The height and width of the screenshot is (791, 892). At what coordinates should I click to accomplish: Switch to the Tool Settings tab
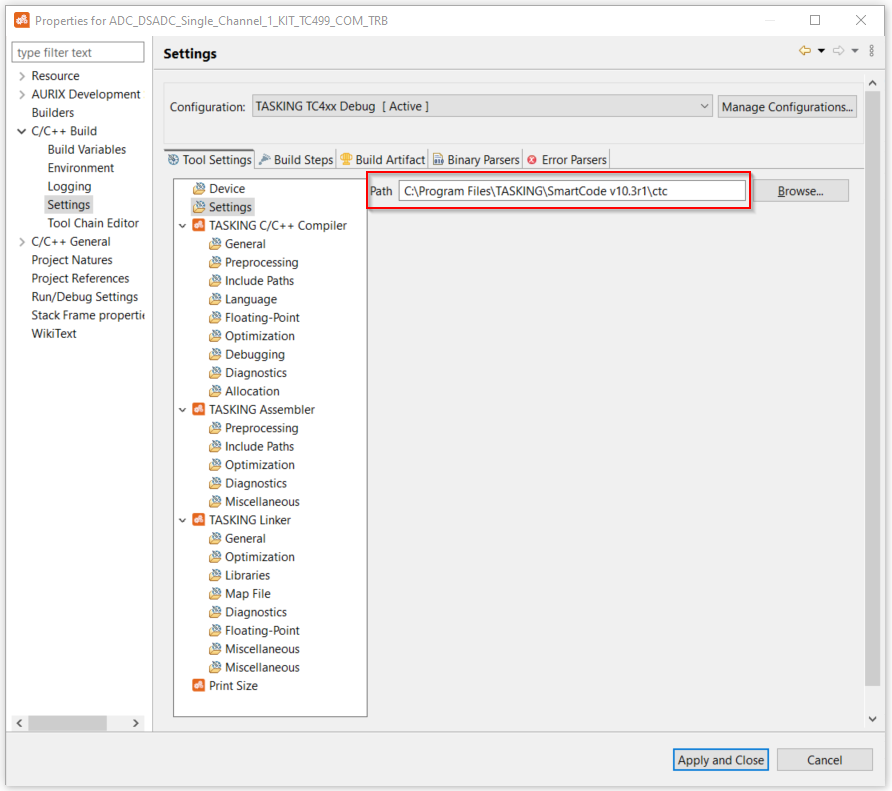tap(209, 159)
